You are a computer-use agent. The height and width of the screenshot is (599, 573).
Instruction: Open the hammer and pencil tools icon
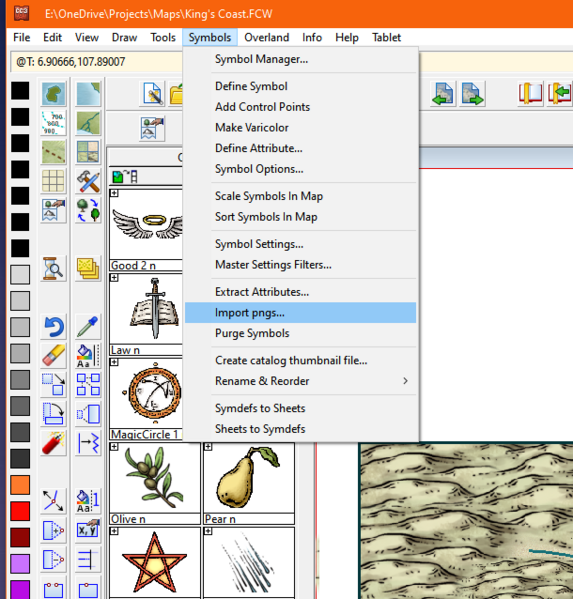[88, 181]
